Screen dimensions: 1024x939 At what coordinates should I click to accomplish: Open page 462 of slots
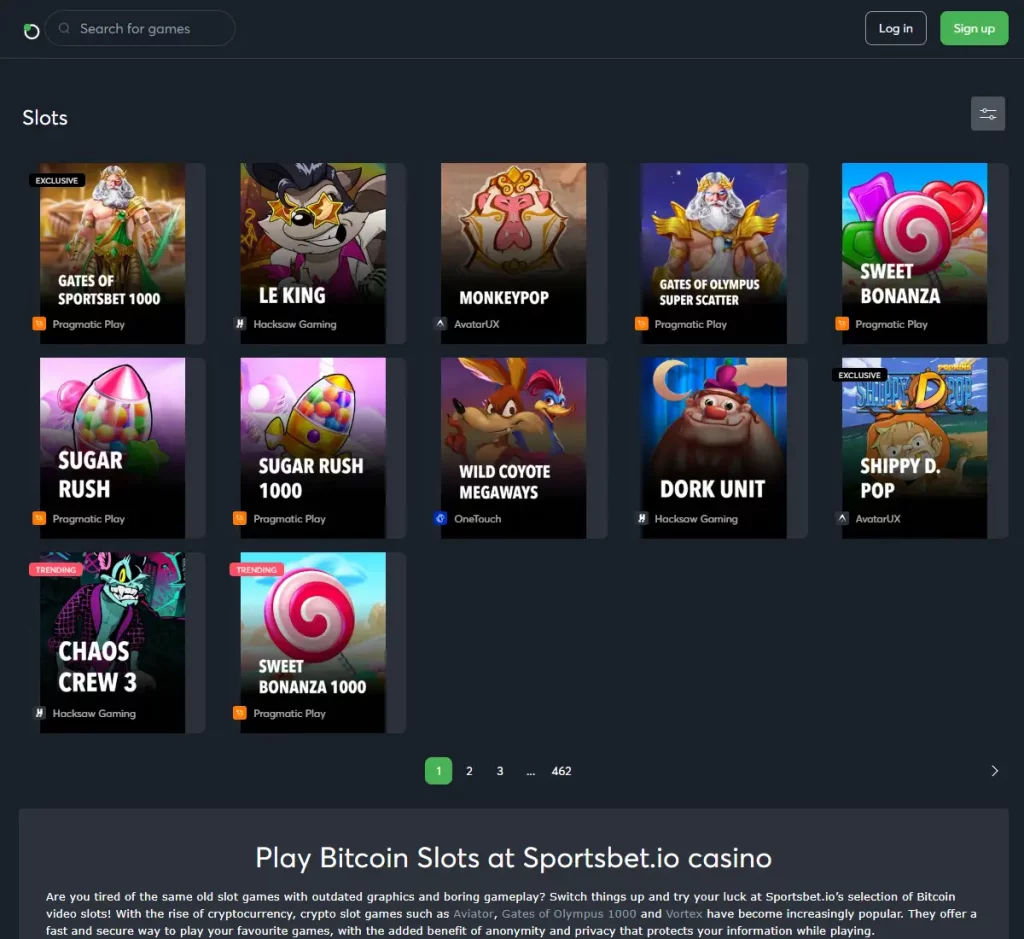point(562,771)
